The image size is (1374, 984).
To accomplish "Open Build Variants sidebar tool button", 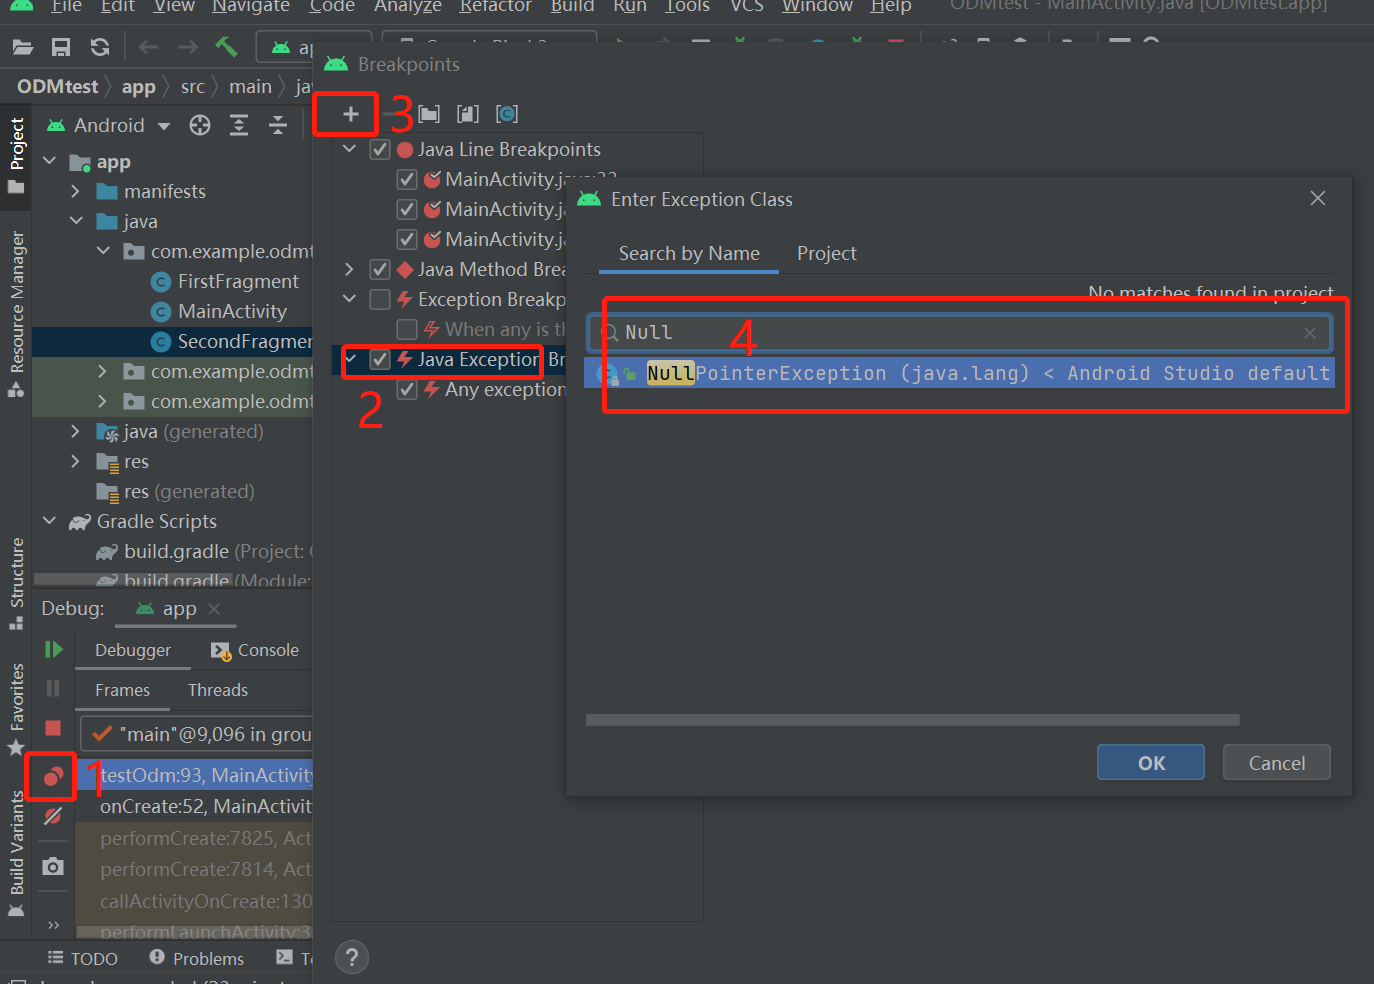I will point(16,853).
